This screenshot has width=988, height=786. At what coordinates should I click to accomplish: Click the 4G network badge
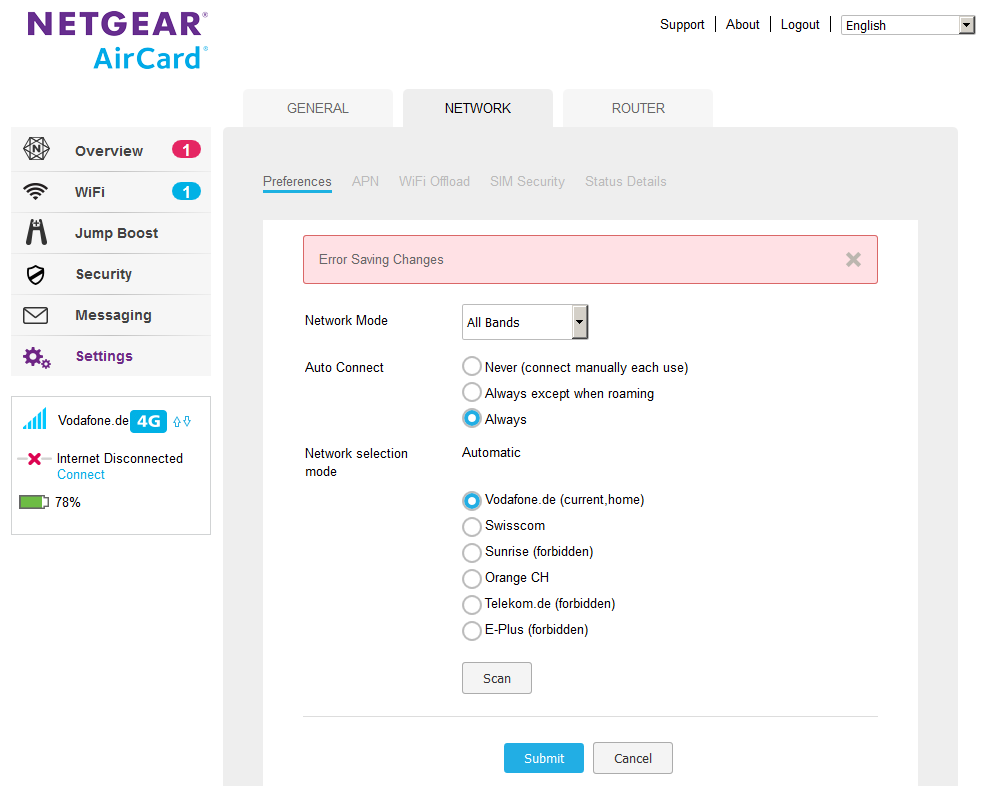pos(148,421)
